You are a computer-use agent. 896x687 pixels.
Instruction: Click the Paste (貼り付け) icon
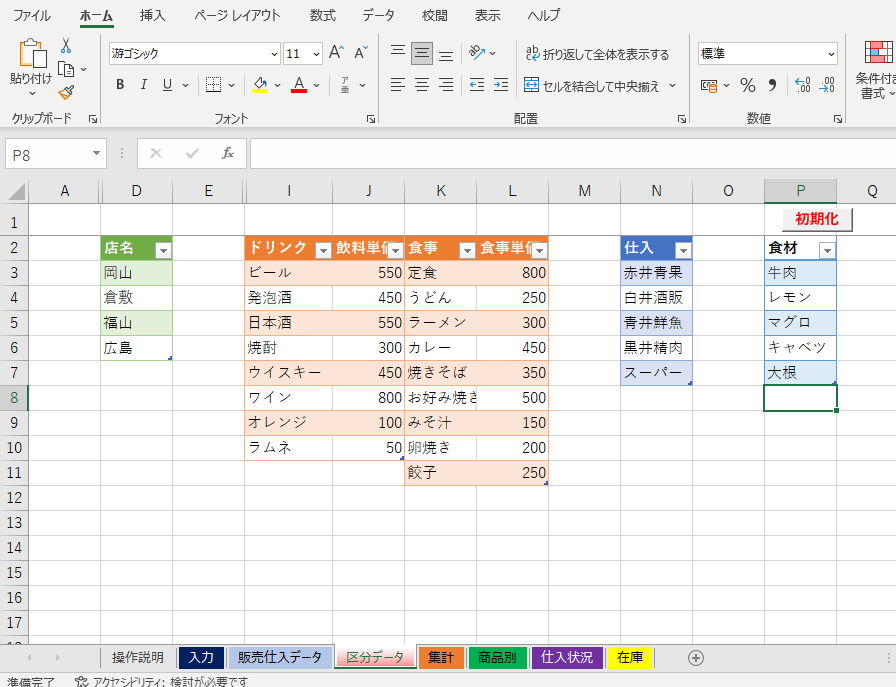point(32,54)
